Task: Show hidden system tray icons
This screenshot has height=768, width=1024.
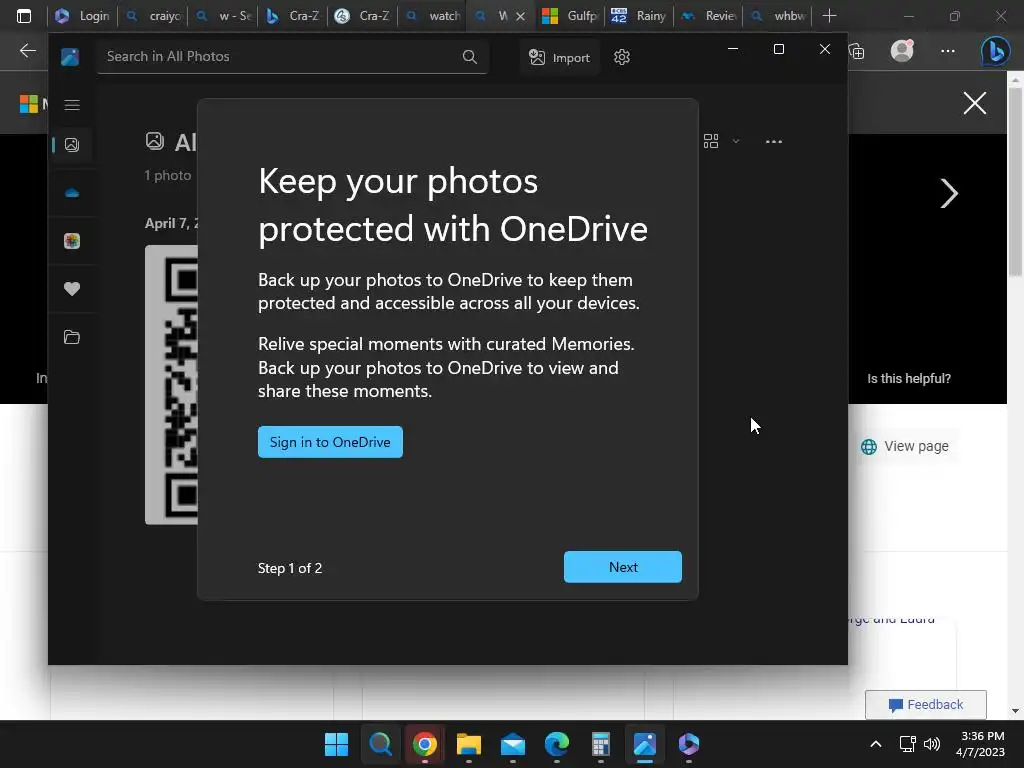Action: (876, 744)
